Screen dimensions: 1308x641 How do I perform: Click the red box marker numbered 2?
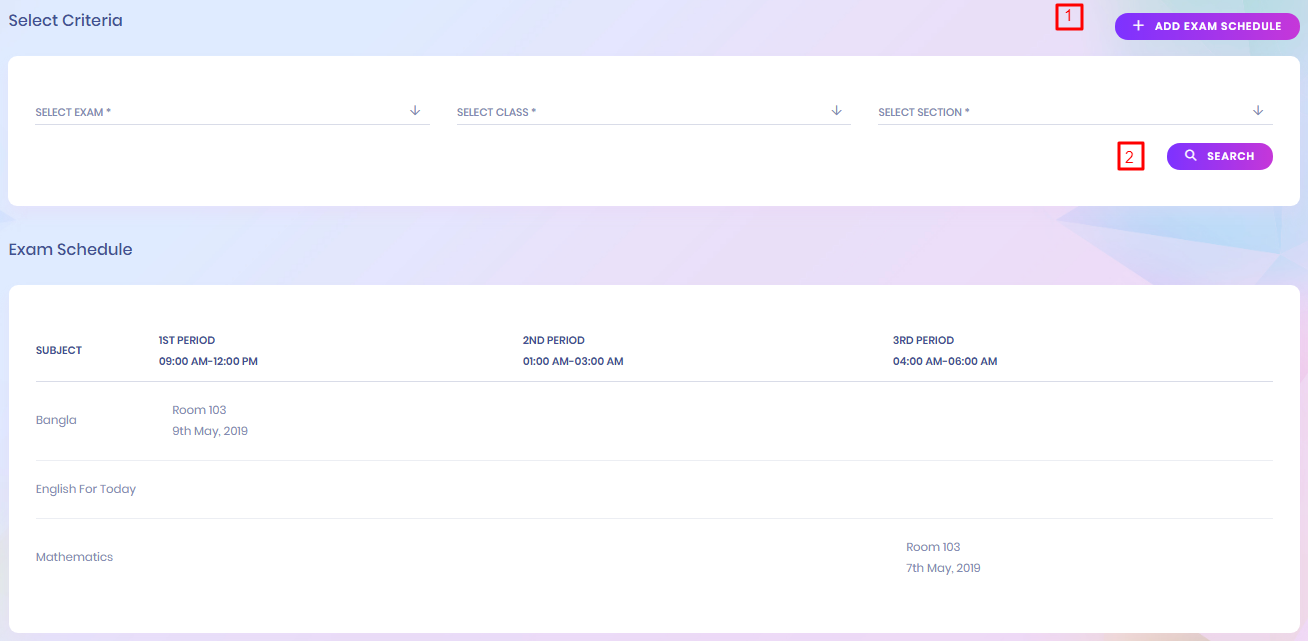(1130, 157)
